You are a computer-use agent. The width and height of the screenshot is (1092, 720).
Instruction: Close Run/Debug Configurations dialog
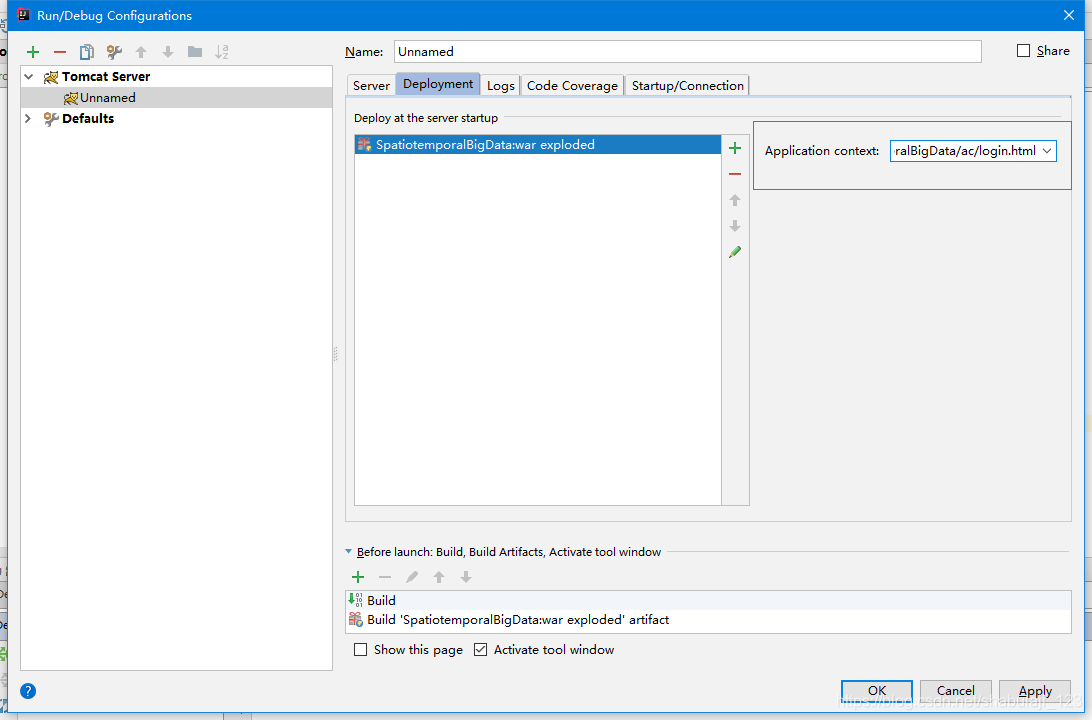[x=1069, y=15]
